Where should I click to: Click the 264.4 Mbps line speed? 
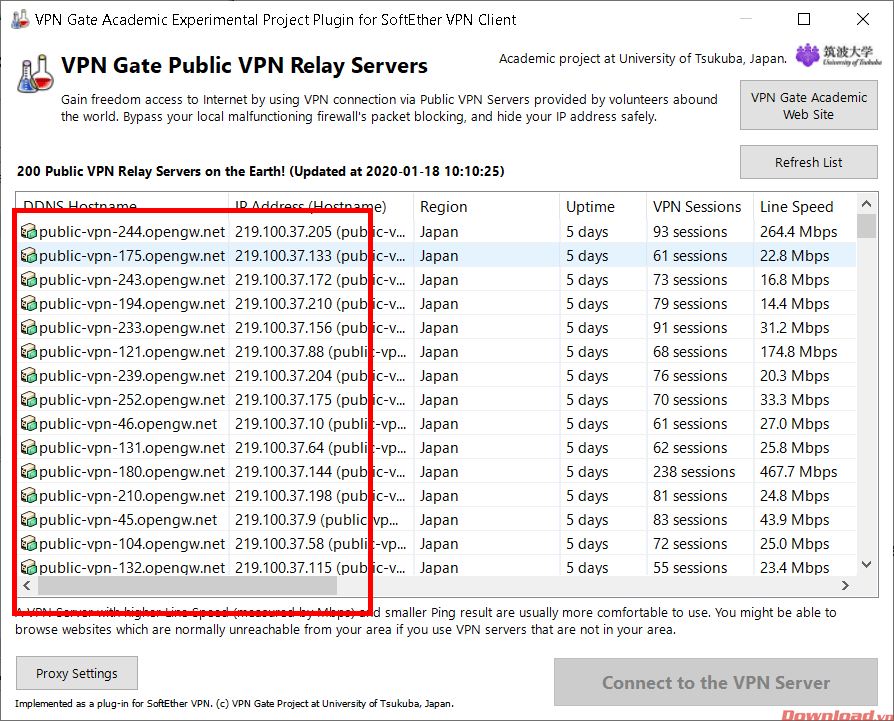(798, 232)
